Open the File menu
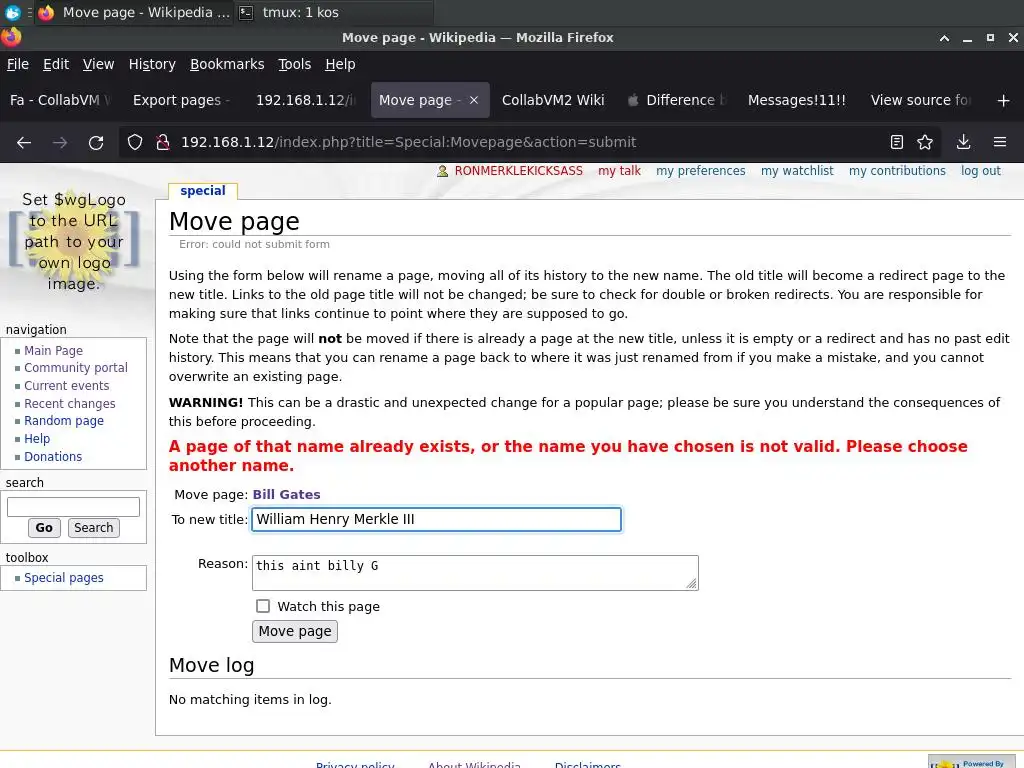Viewport: 1024px width, 768px height. pos(18,64)
